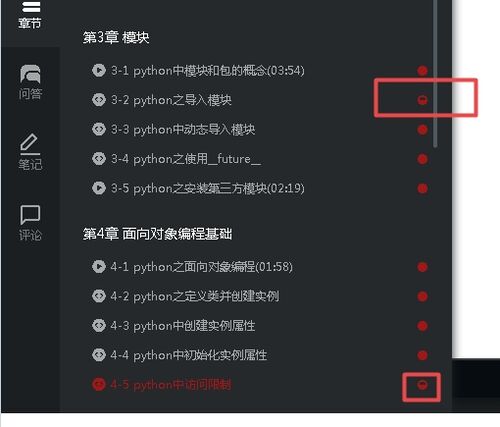Open the 评论 comments bubble icon
The width and height of the screenshot is (500, 427).
pos(30,223)
